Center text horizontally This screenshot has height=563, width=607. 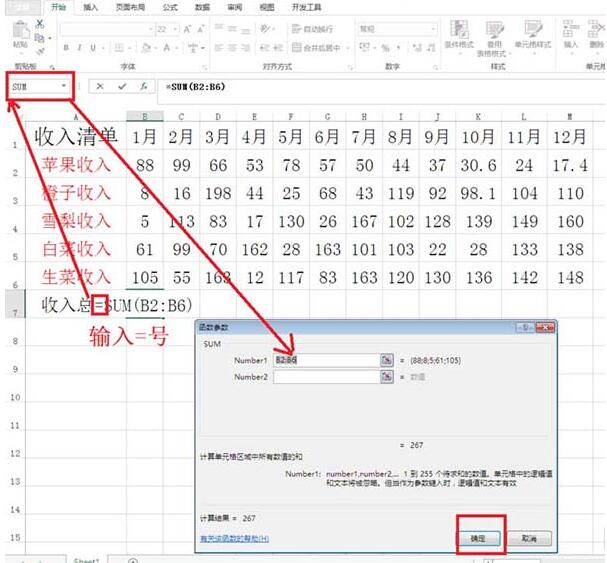tap(232, 48)
